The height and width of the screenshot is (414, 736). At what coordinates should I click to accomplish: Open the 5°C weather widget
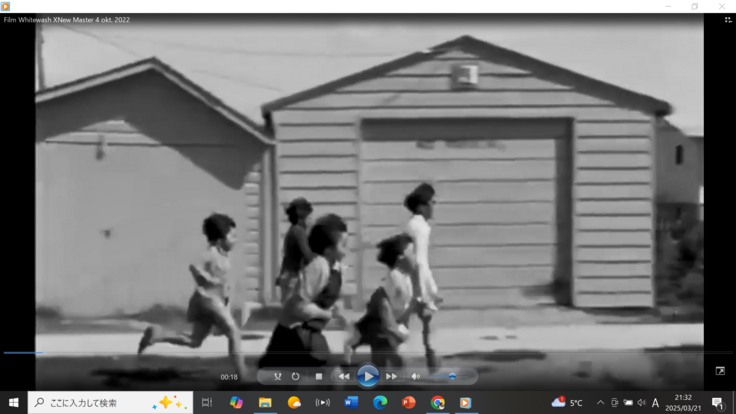click(x=567, y=402)
